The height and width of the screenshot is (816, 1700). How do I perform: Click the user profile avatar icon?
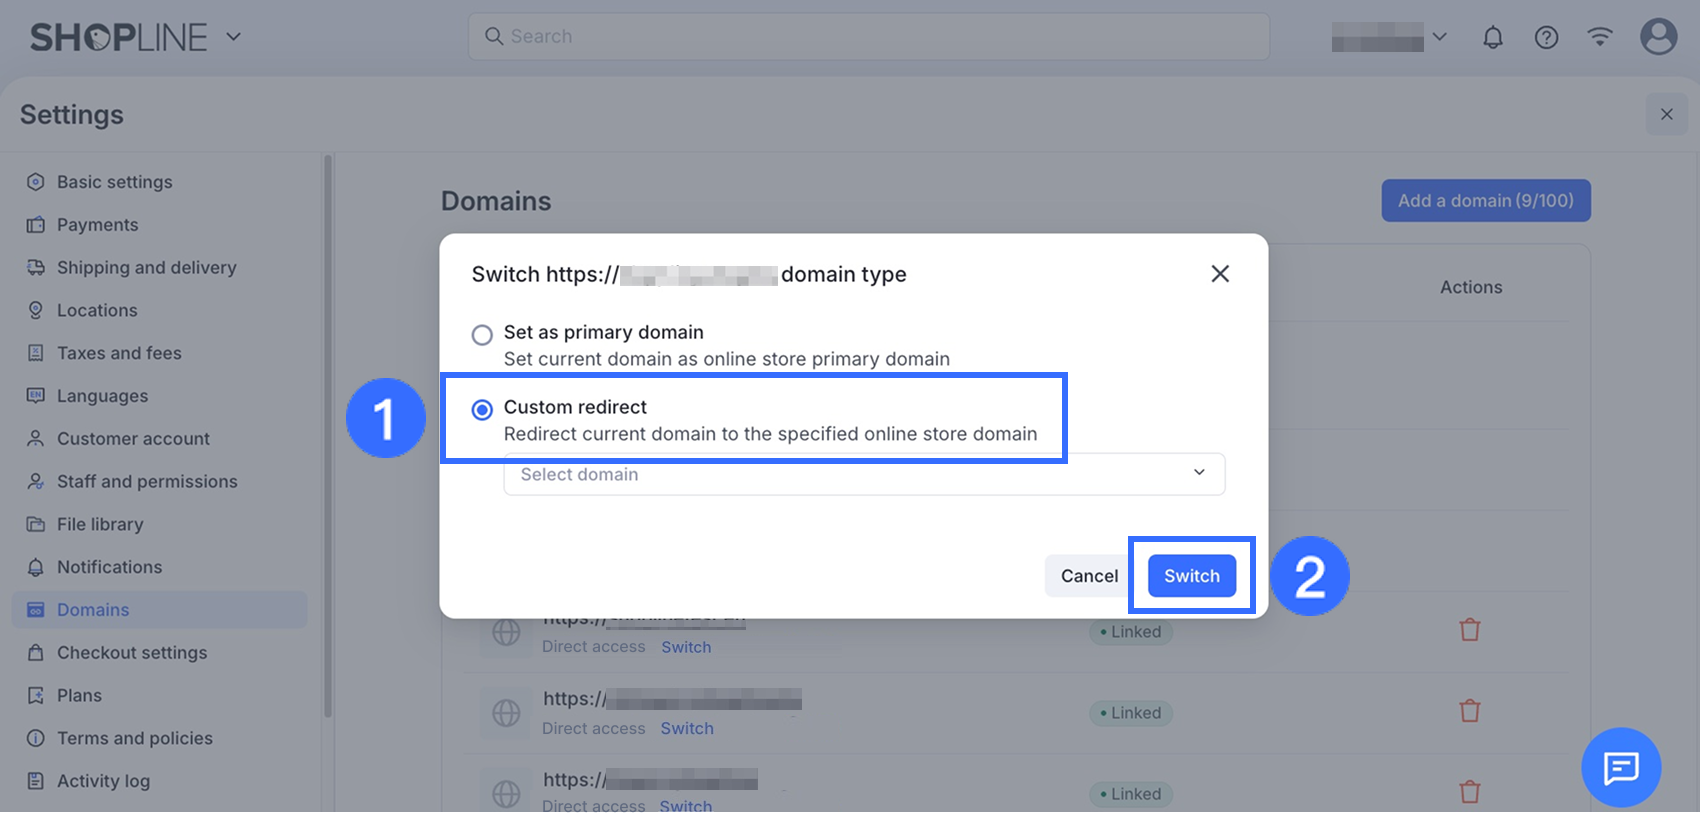pyautogui.click(x=1658, y=37)
